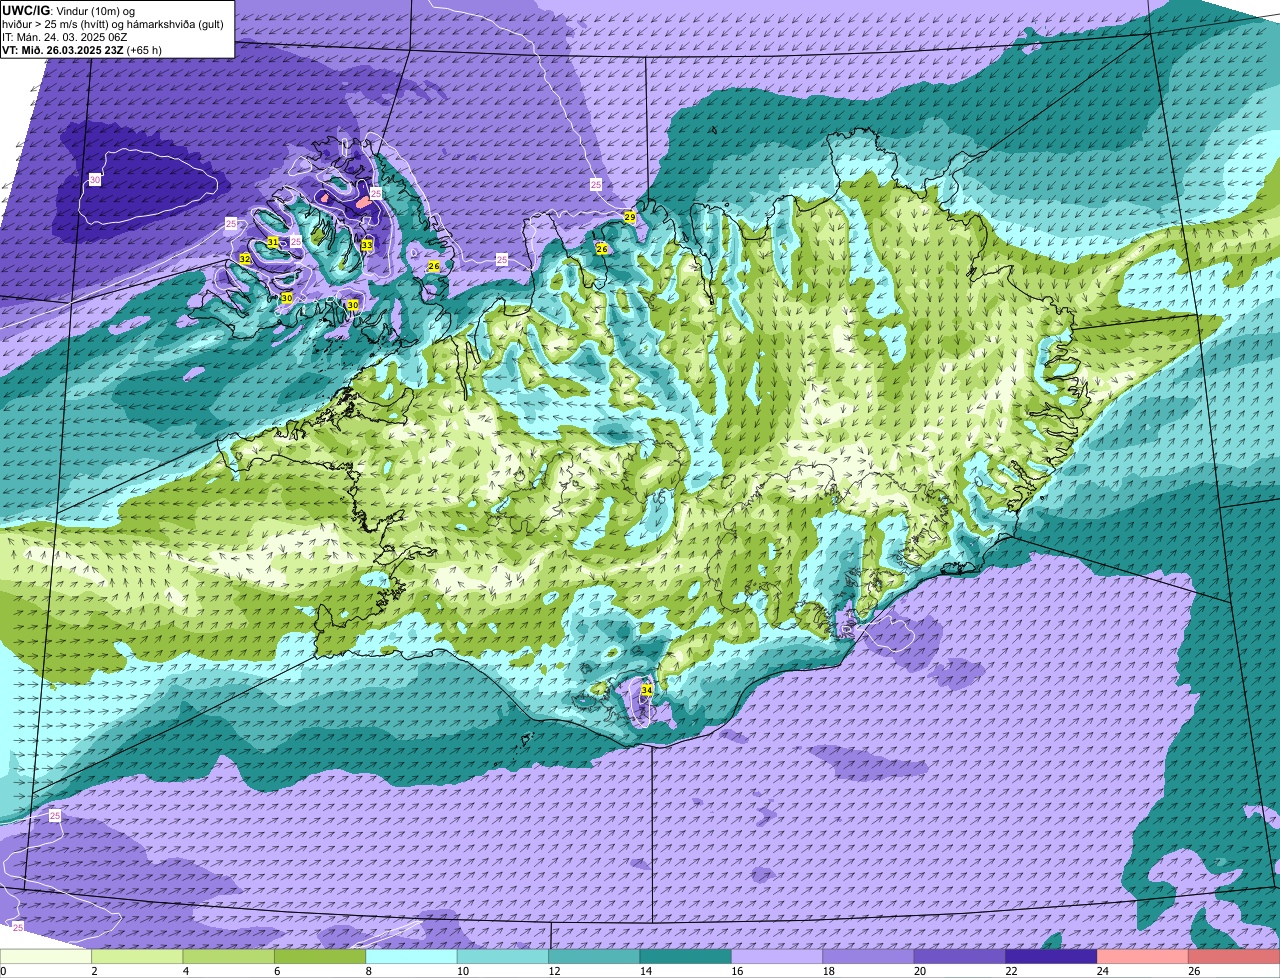Click the yellow 34 peak gust label

646,690
